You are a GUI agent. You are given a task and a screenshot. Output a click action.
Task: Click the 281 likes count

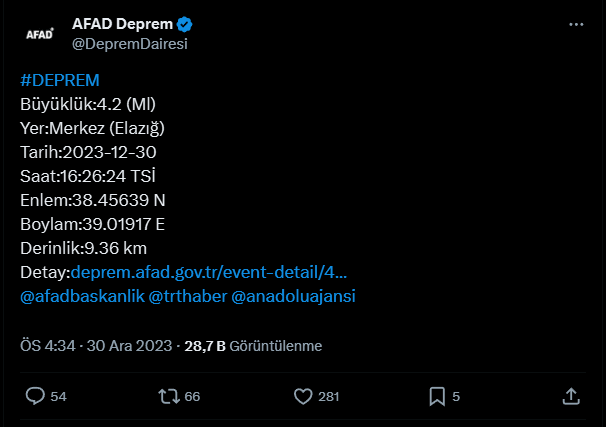(x=329, y=396)
